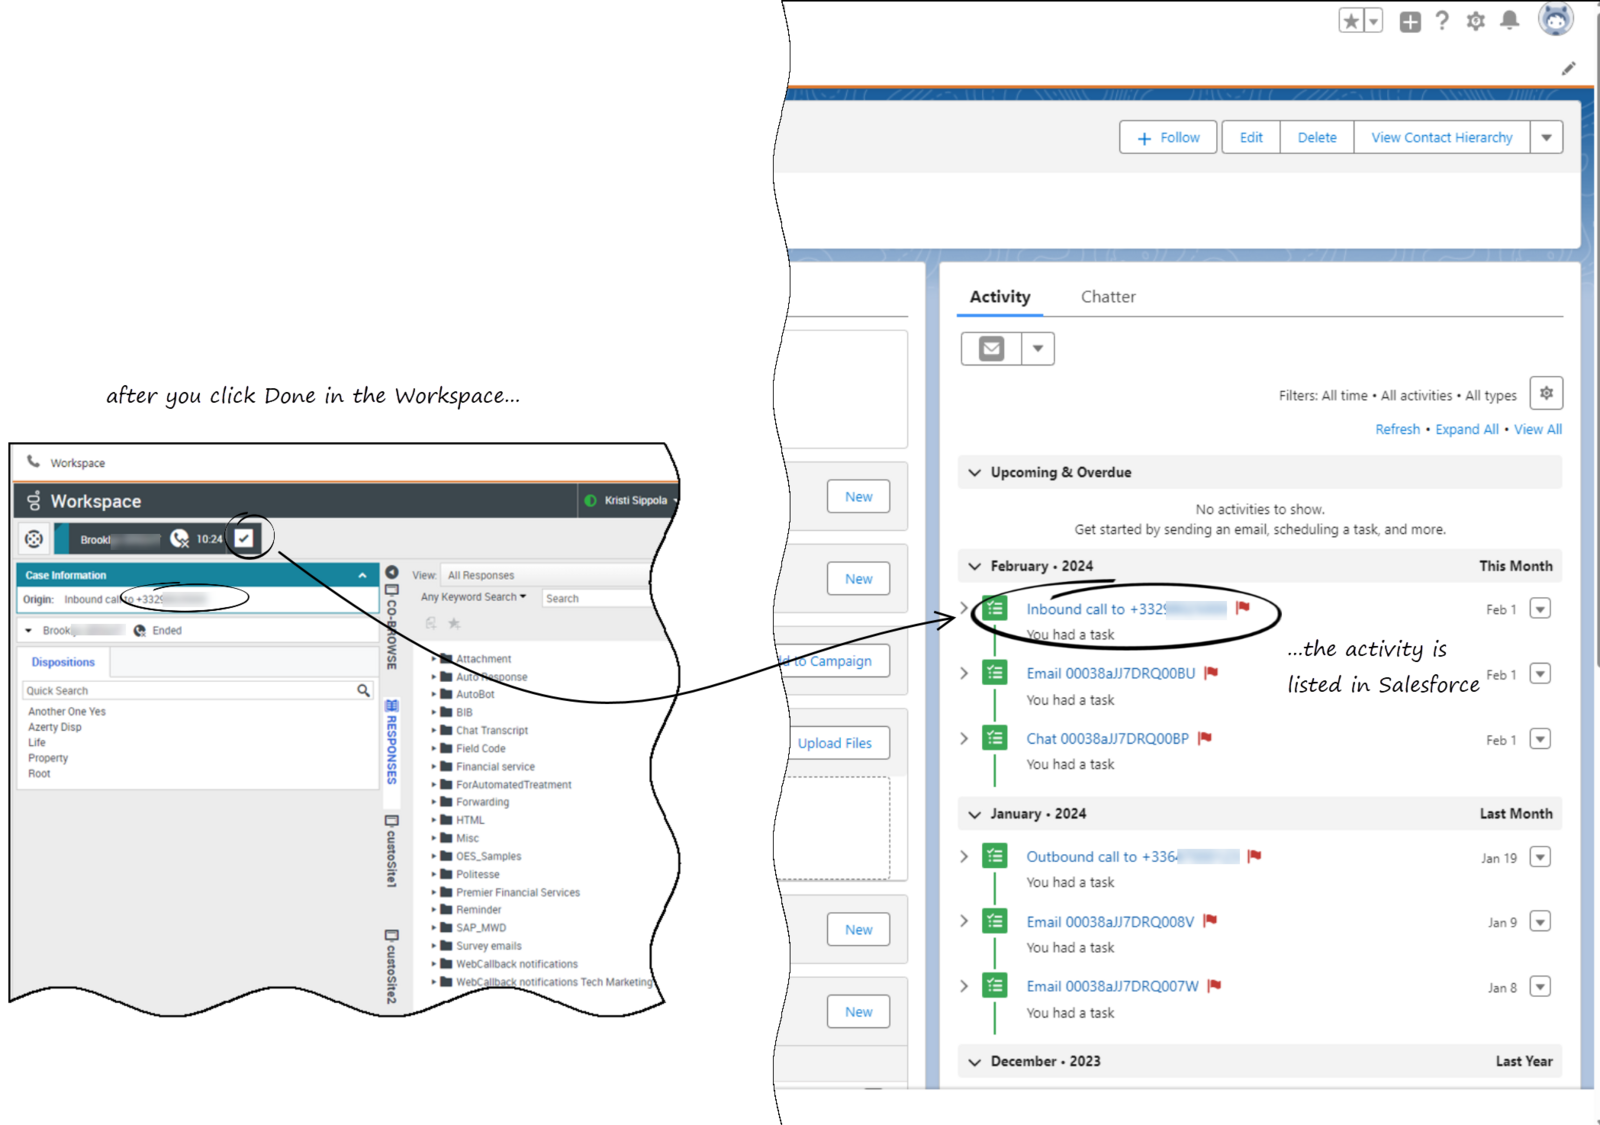Open the Any Keyword Search dropdown

pos(473,597)
